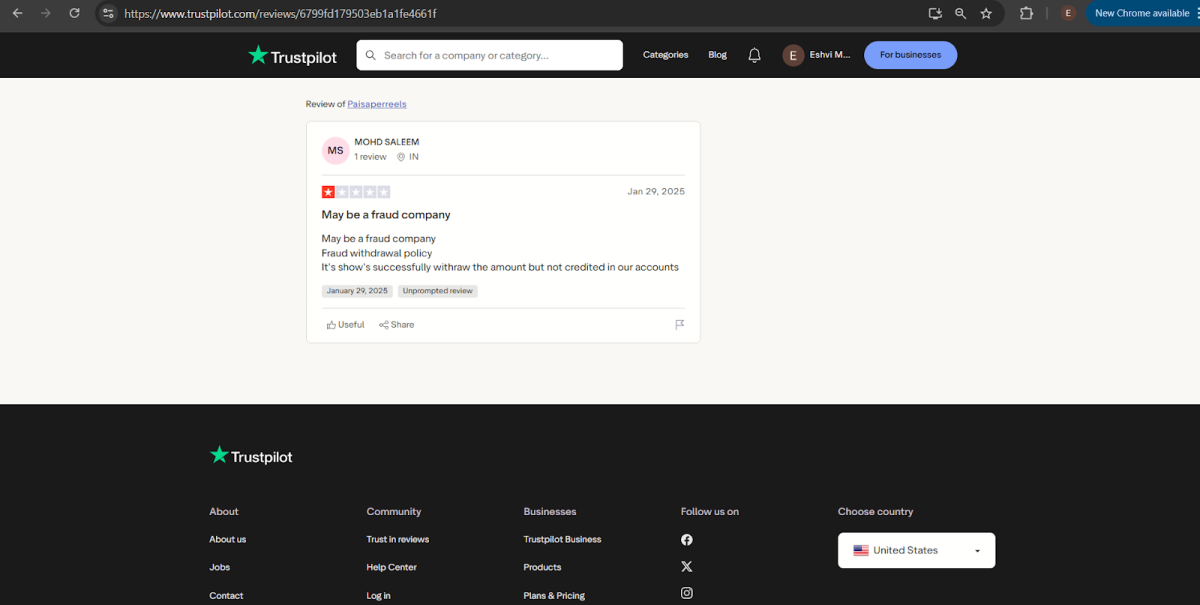Open Trustpilot's X (Twitter) icon
Image resolution: width=1200 pixels, height=605 pixels.
(687, 567)
